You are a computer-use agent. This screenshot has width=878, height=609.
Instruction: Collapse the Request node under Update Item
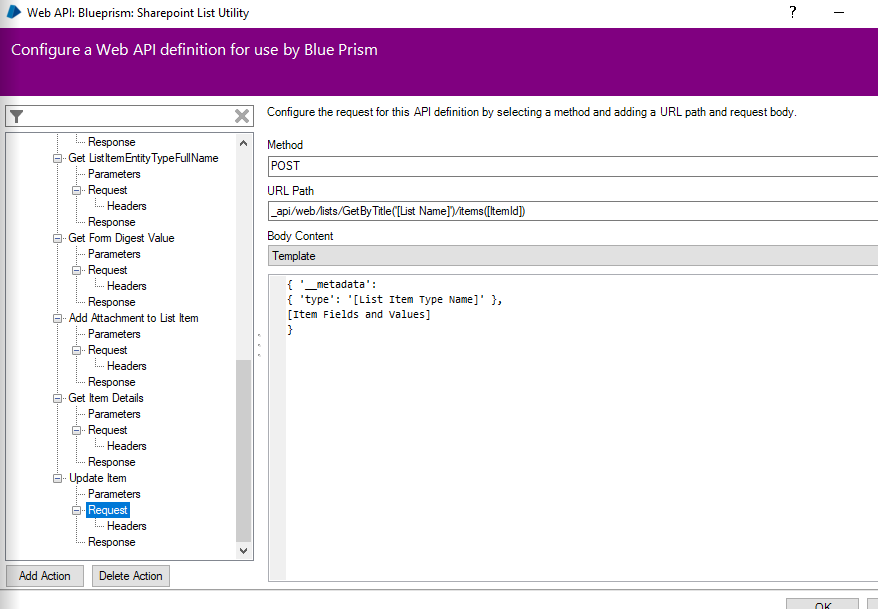77,510
